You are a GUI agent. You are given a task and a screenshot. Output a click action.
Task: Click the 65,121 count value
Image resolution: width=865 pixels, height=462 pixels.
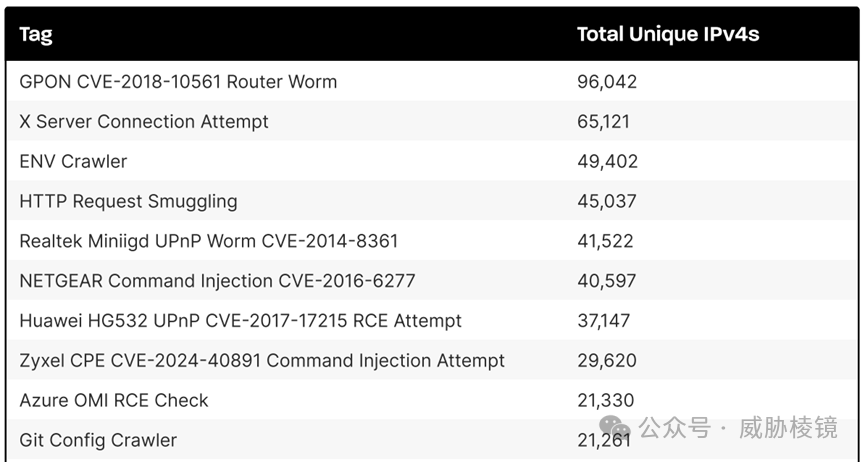[604, 121]
